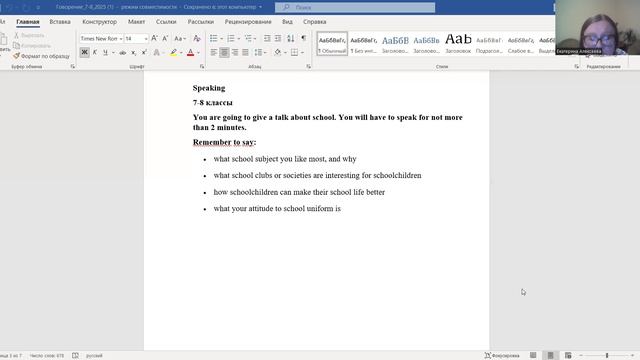640x360 pixels.
Task: Apply the Без интервала style
Action: click(364, 44)
